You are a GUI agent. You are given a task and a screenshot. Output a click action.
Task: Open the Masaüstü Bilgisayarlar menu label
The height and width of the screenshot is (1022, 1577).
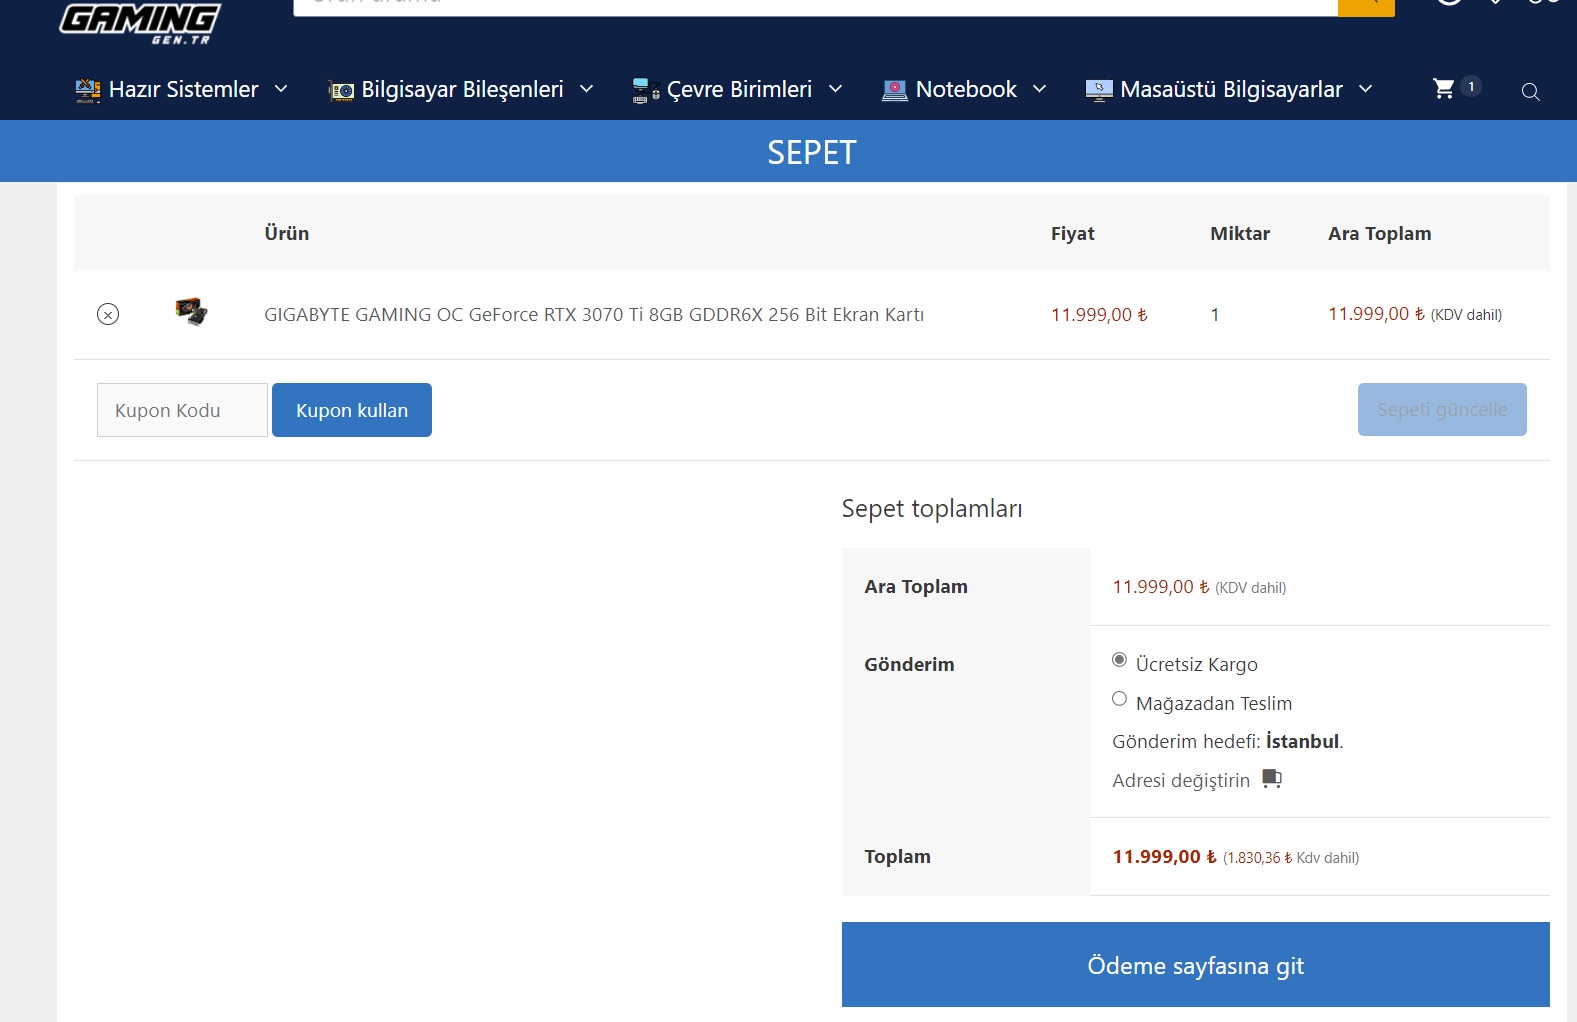coord(1231,90)
